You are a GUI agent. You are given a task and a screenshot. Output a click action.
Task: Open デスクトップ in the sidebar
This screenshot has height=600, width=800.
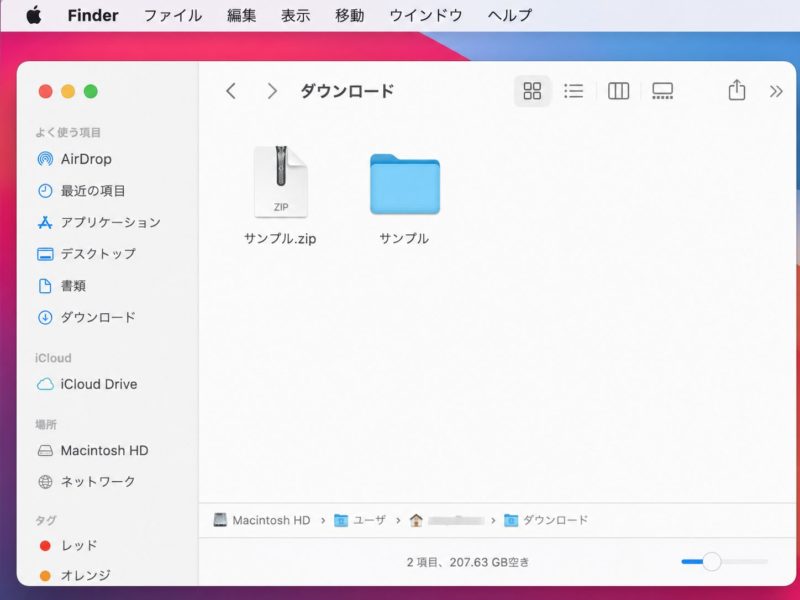[86, 254]
